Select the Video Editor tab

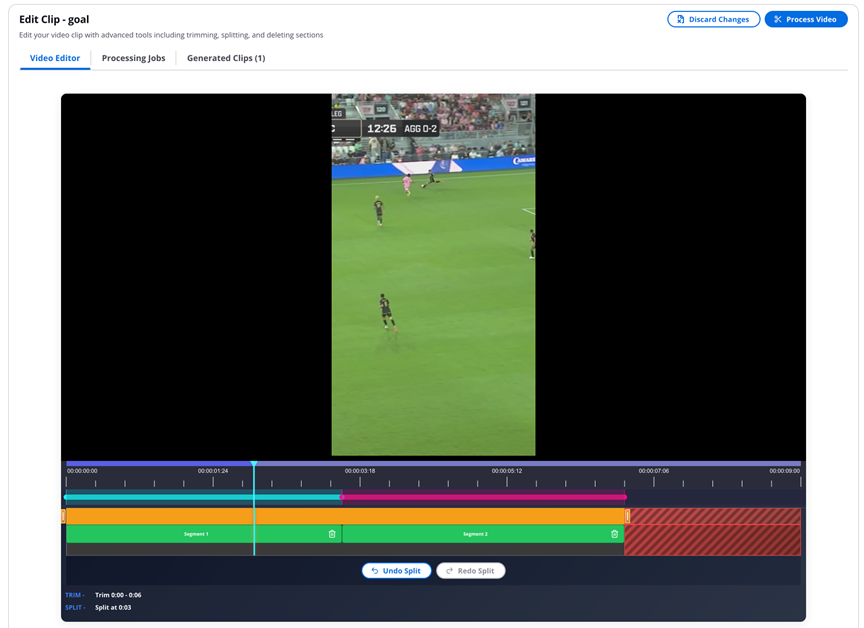click(54, 58)
